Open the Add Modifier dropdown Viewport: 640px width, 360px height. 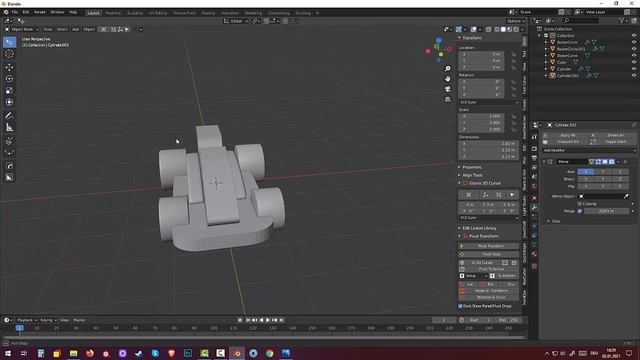(x=589, y=150)
